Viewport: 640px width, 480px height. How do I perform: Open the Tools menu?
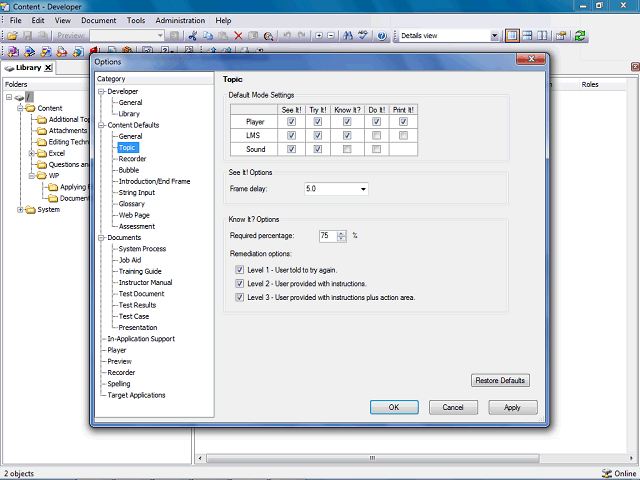point(136,20)
